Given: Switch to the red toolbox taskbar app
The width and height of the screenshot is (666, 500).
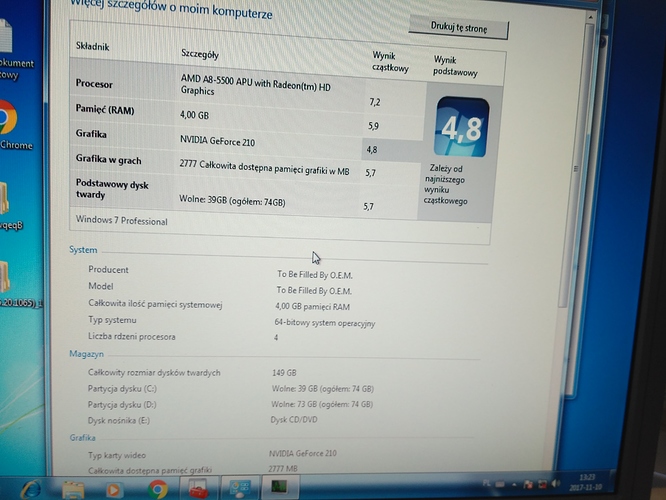Looking at the screenshot, I should tap(198, 489).
